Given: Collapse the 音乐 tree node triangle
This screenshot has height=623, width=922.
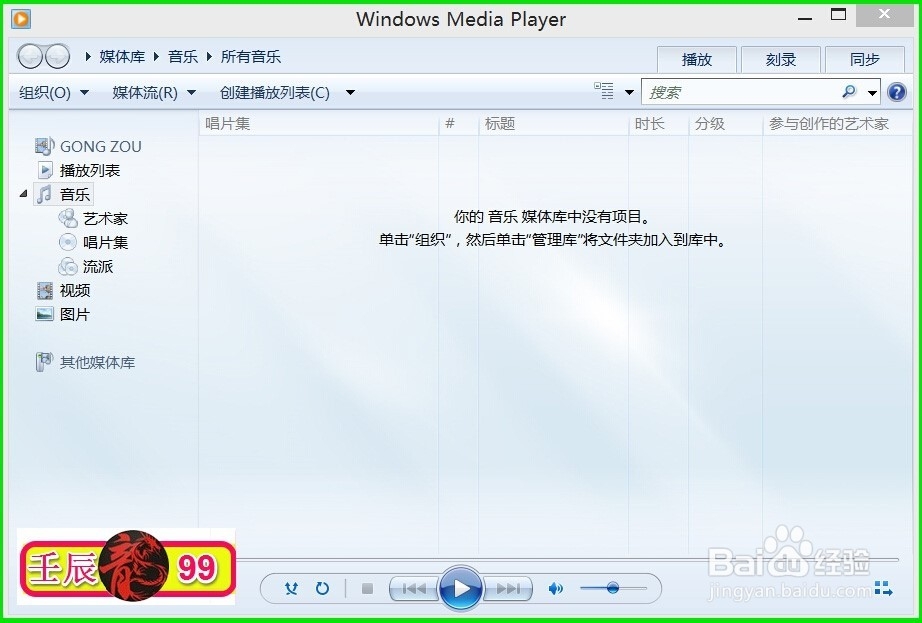Looking at the screenshot, I should (x=24, y=193).
